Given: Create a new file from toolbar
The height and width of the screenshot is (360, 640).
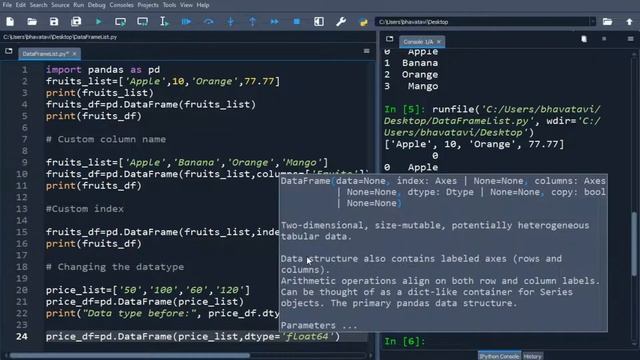Looking at the screenshot, I should coord(10,22).
